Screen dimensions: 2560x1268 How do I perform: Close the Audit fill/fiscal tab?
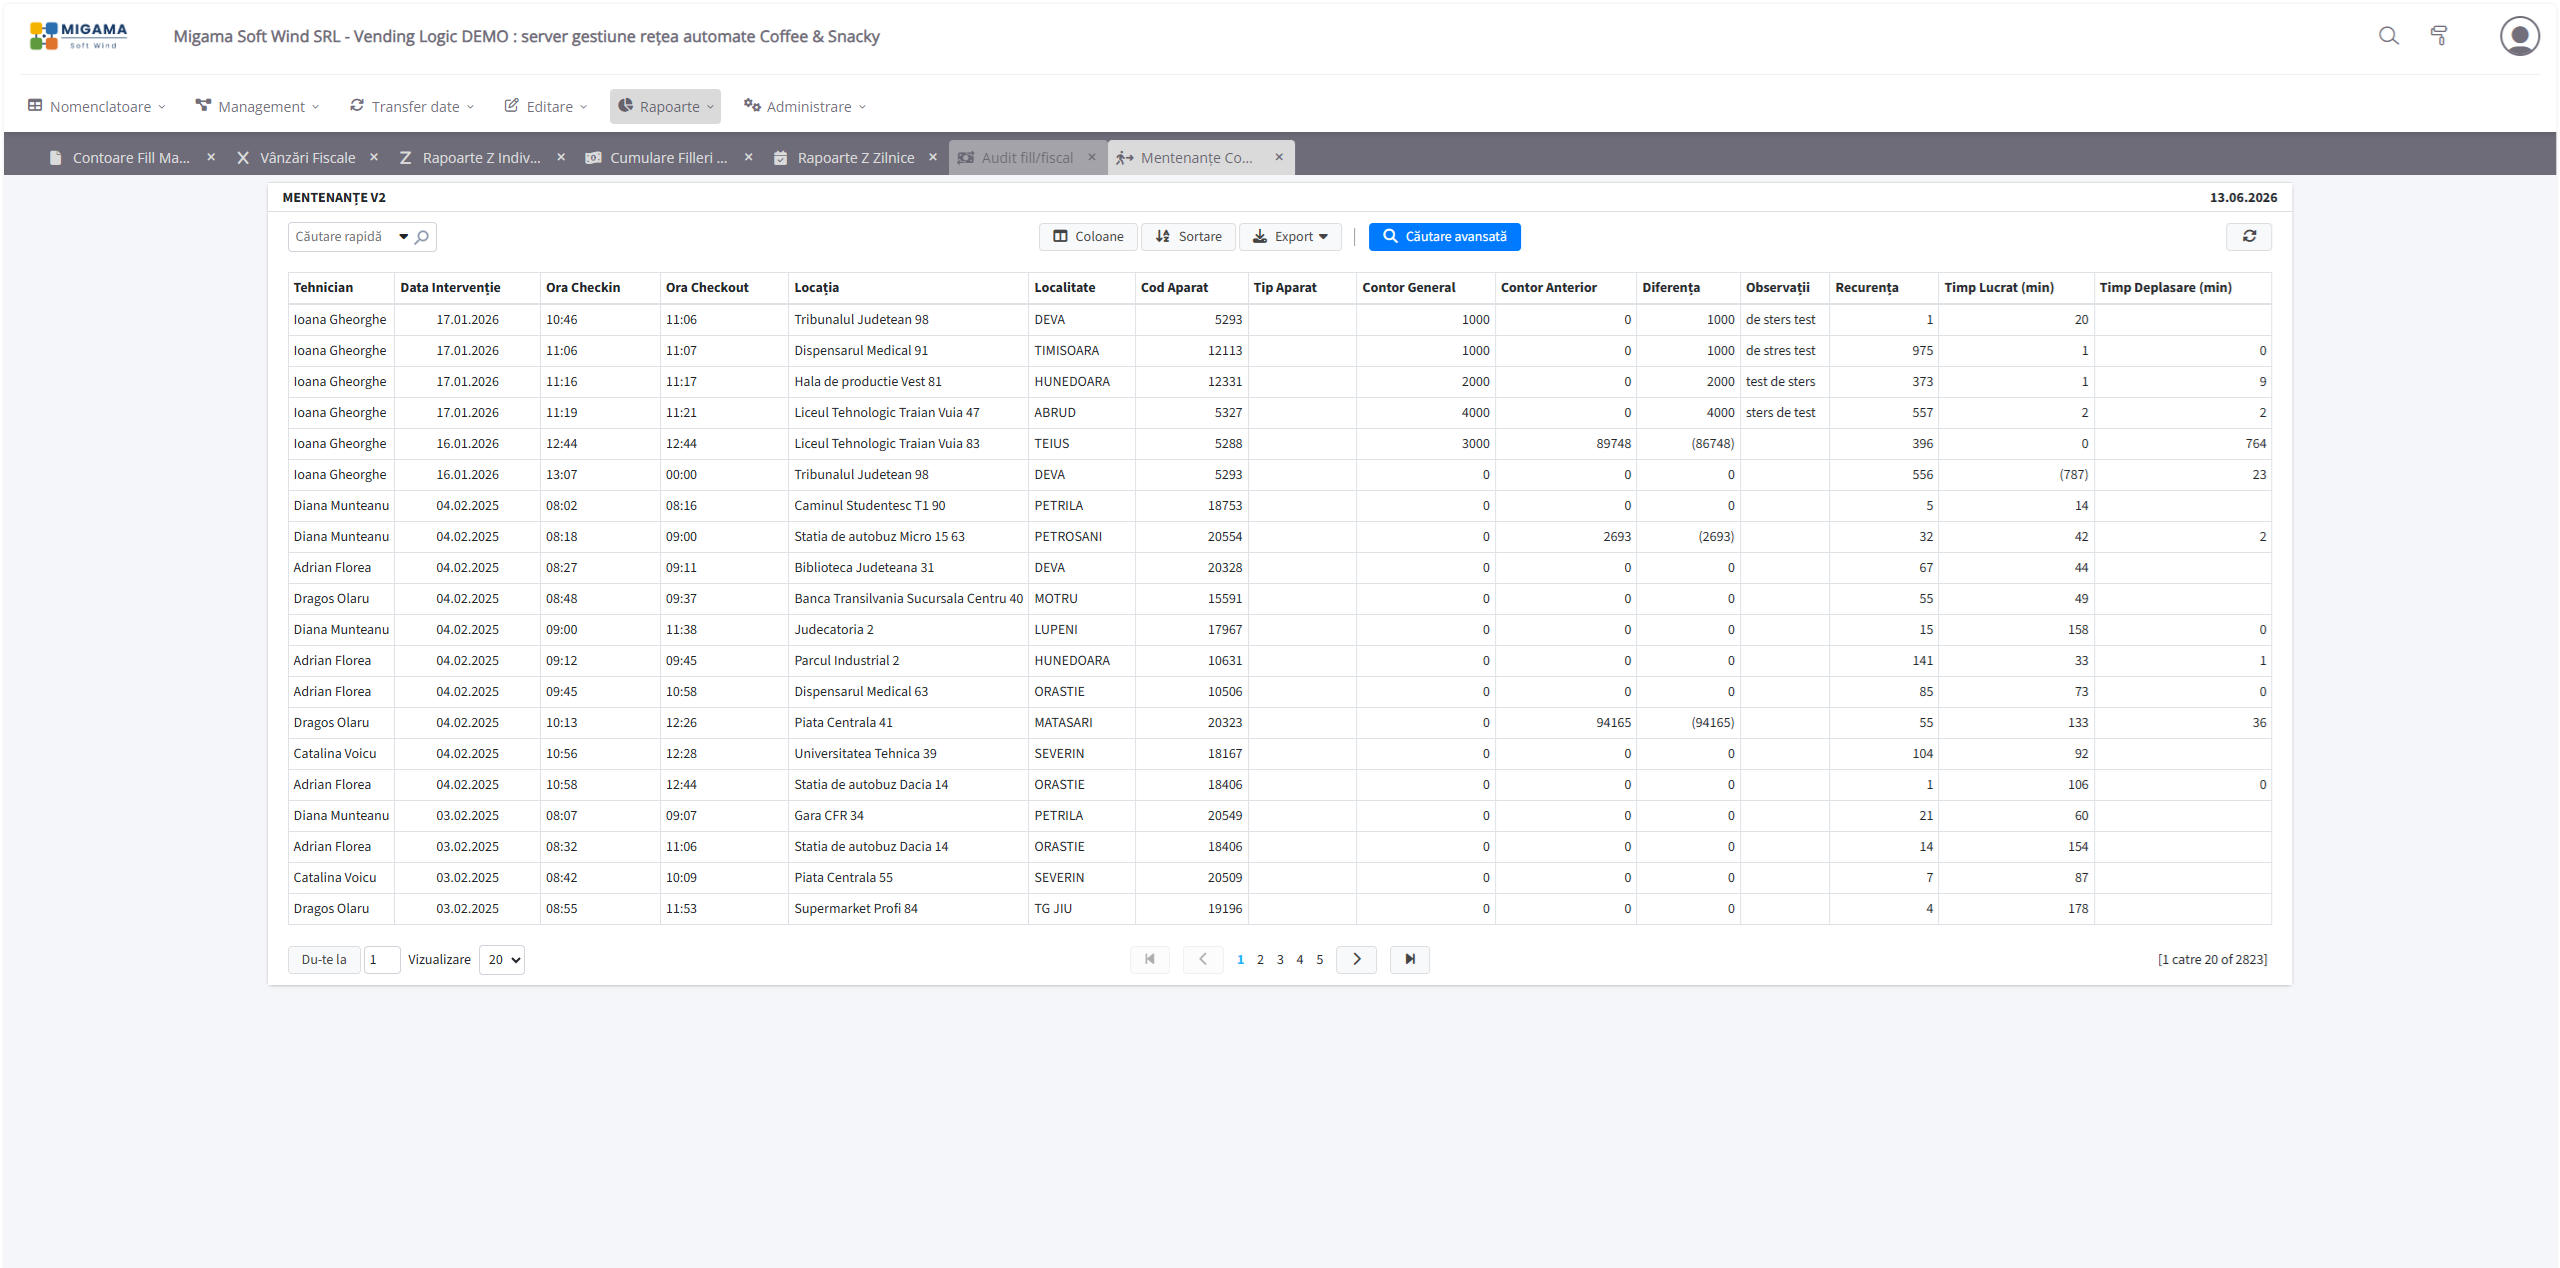[x=1092, y=157]
